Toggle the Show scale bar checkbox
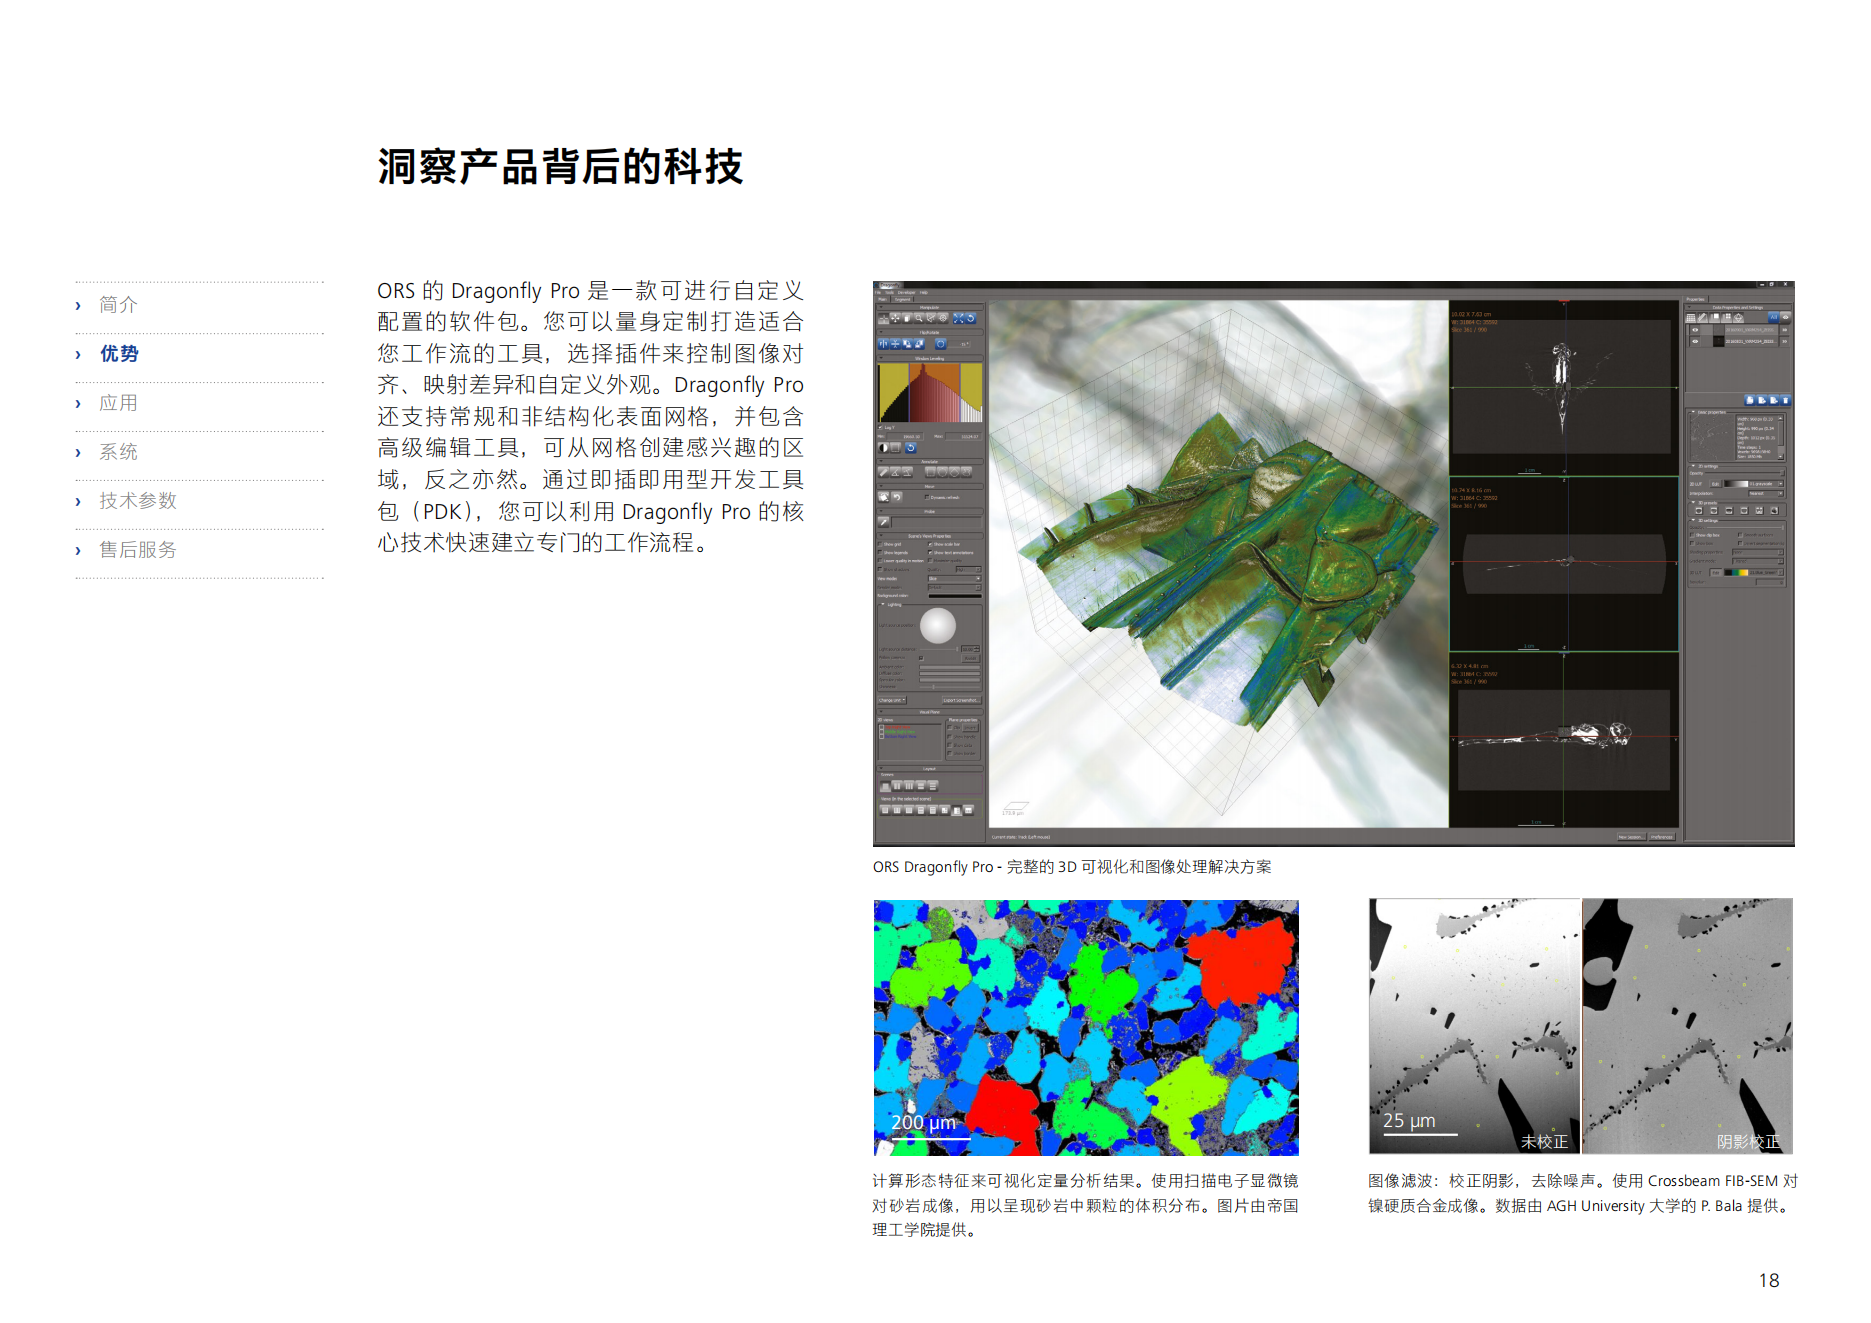The height and width of the screenshot is (1323, 1871). (x=930, y=544)
